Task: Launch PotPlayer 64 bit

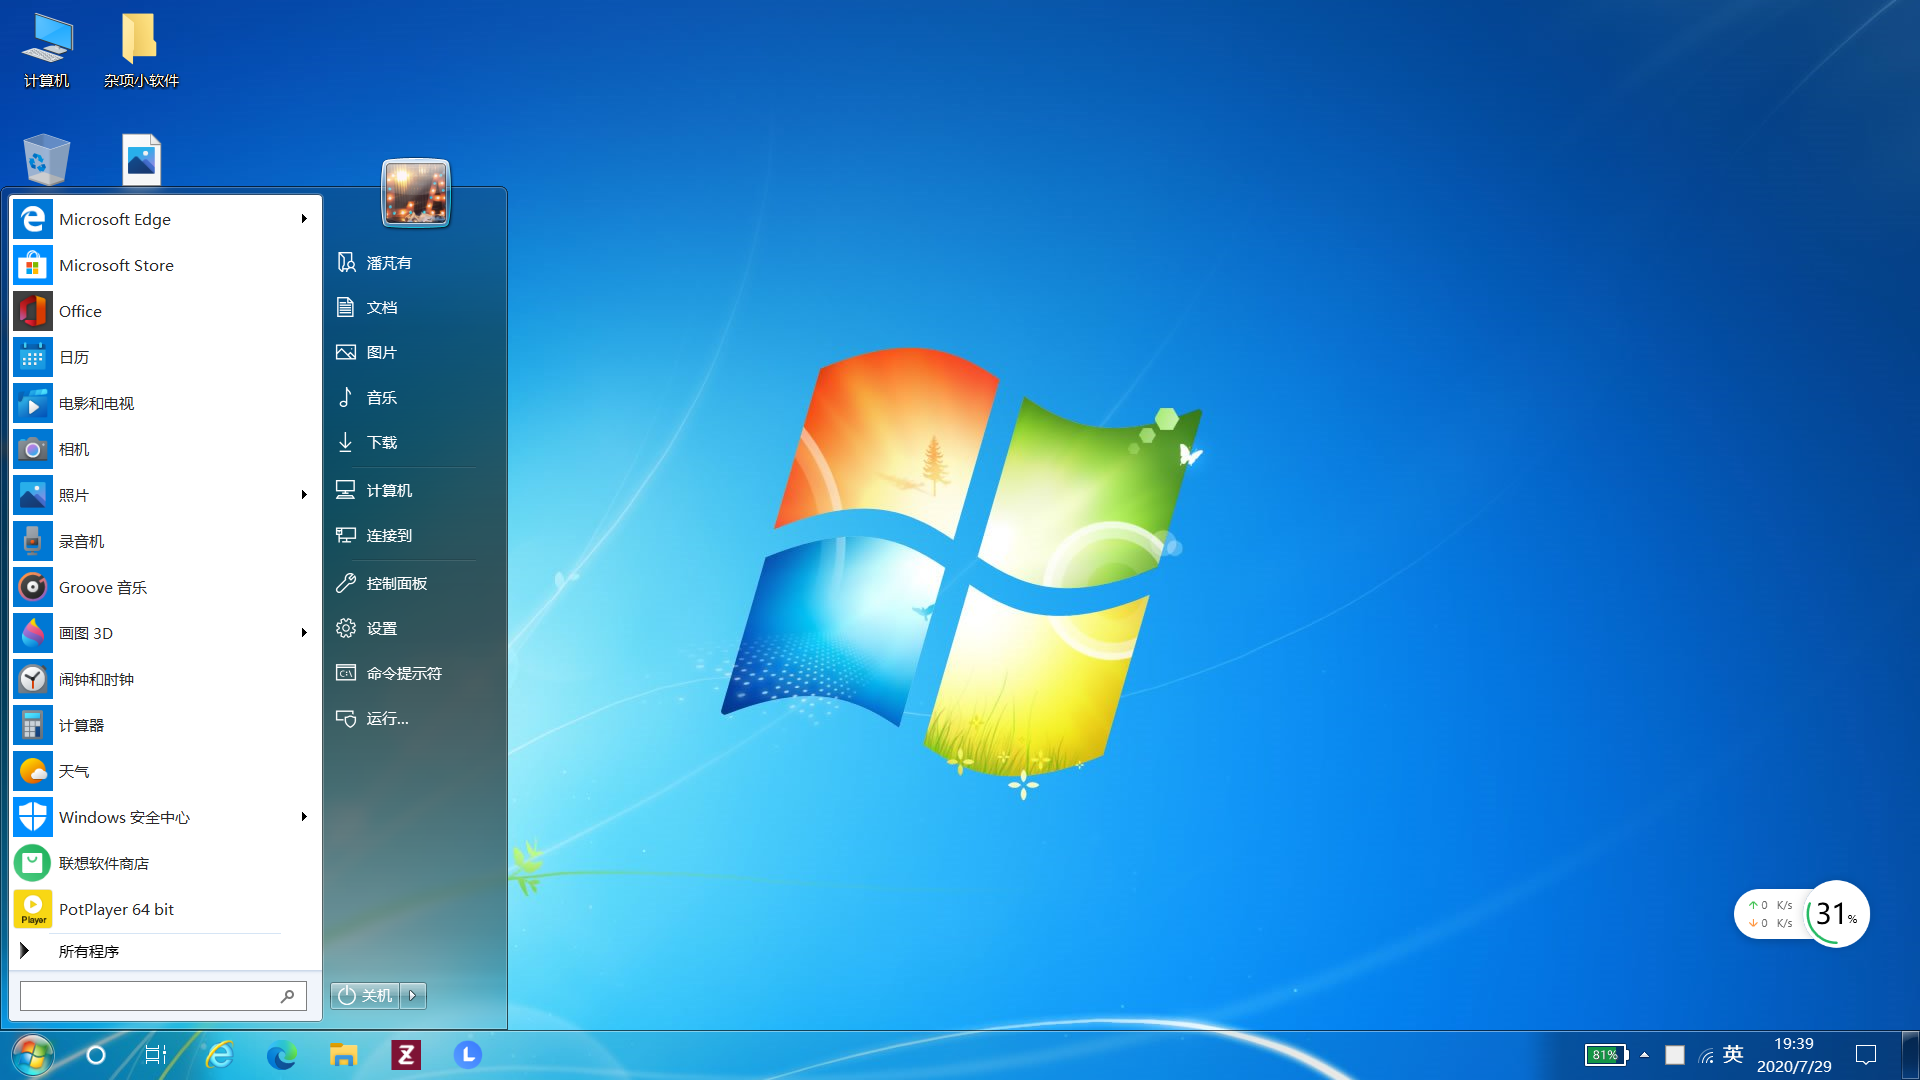Action: pos(165,909)
